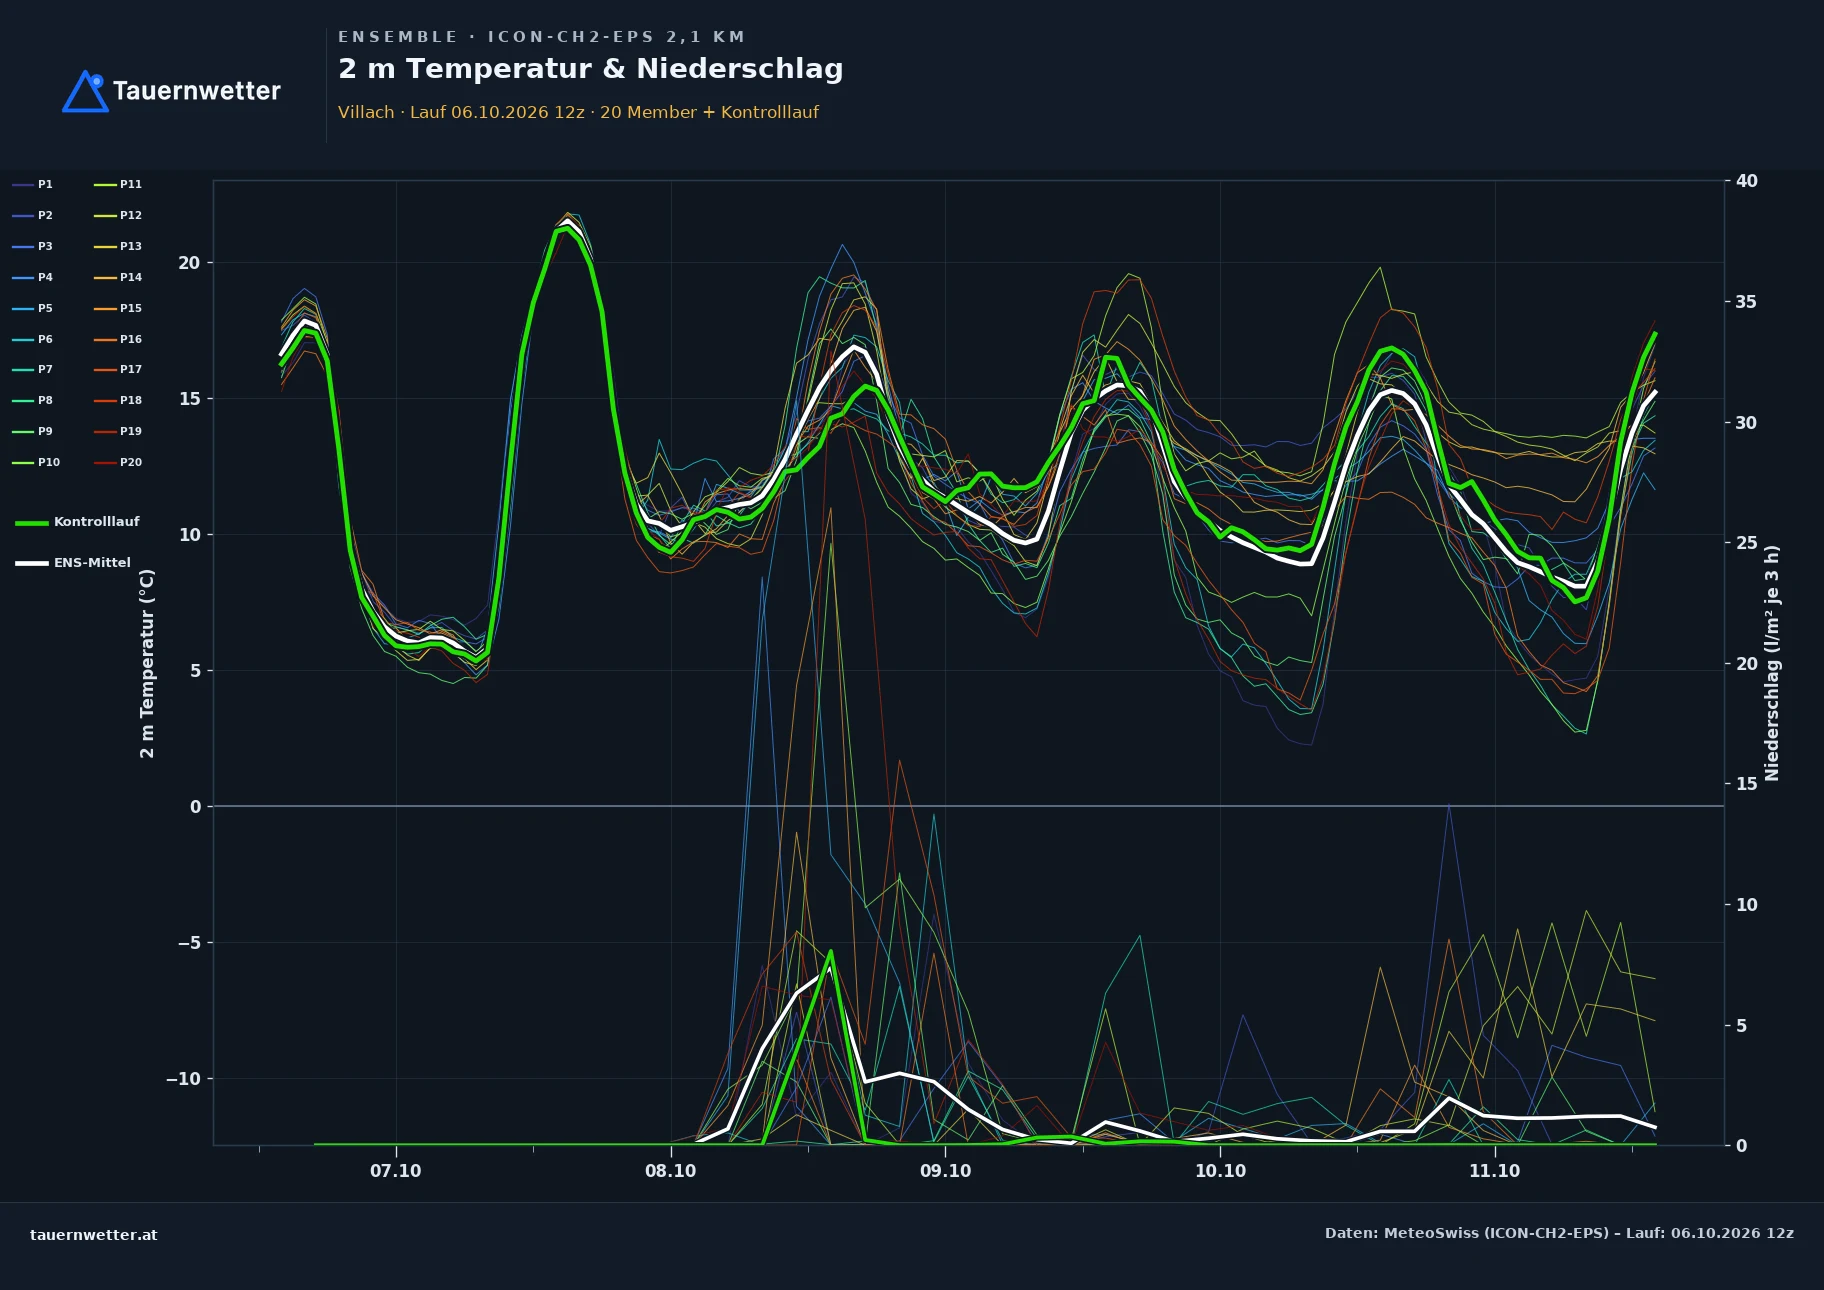Click the 09.10 date axis label
The height and width of the screenshot is (1290, 1824).
945,1171
